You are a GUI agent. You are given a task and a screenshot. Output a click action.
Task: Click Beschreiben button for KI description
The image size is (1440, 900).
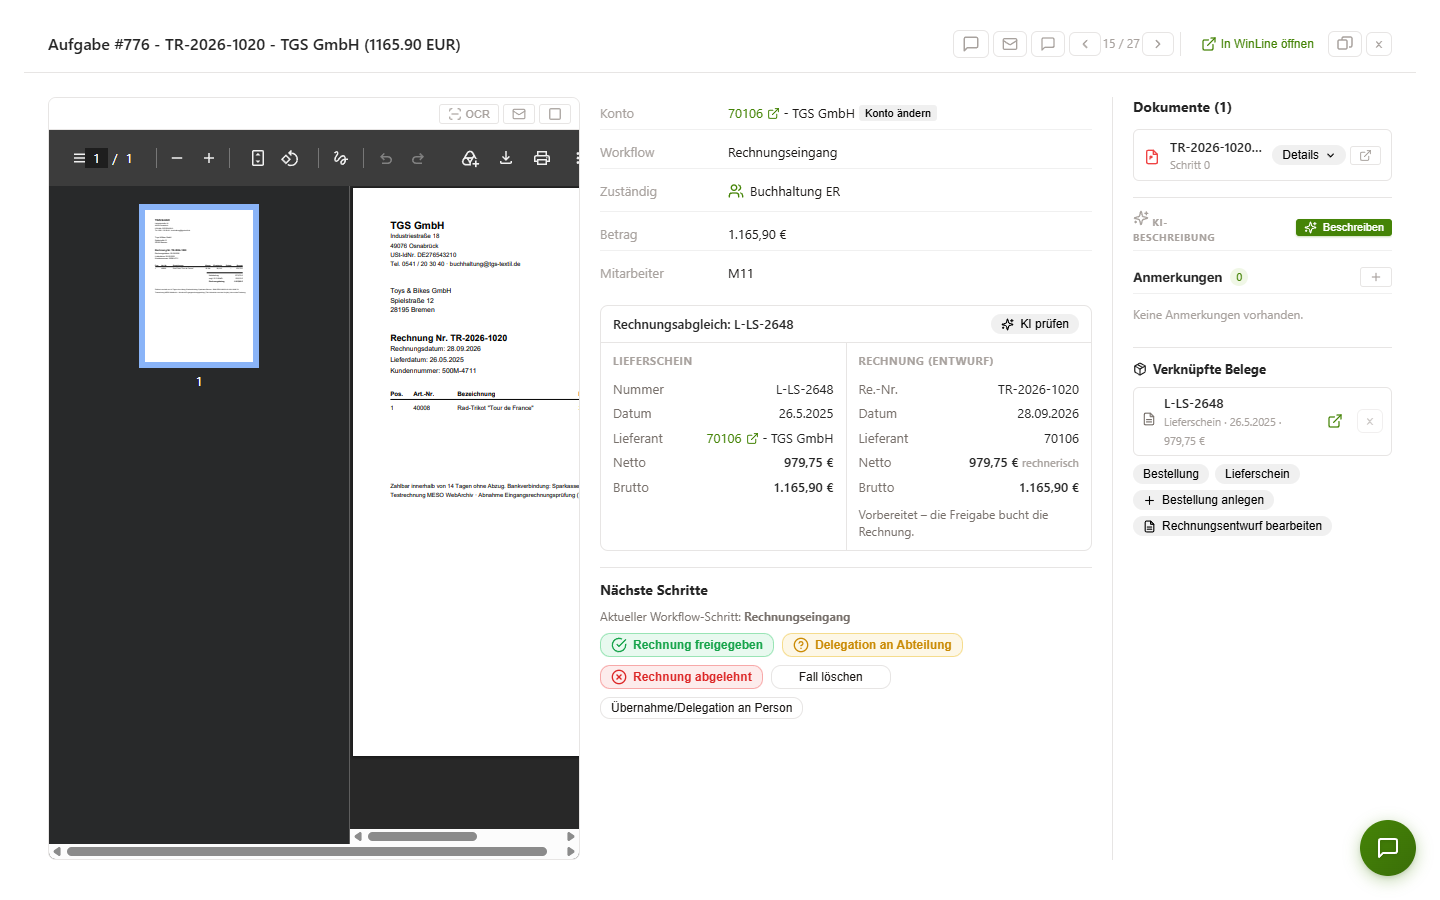[x=1344, y=227]
